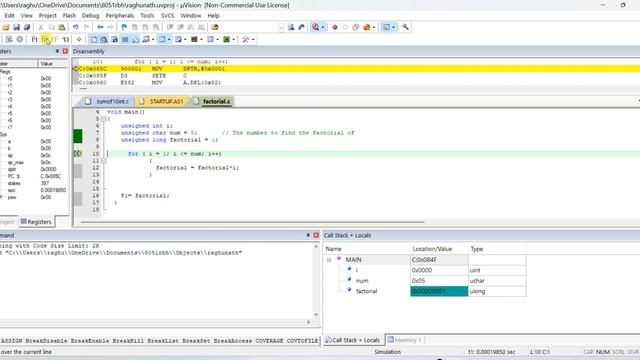640x360 pixels.
Task: Switch to the Memory 1 tab
Action: [404, 340]
